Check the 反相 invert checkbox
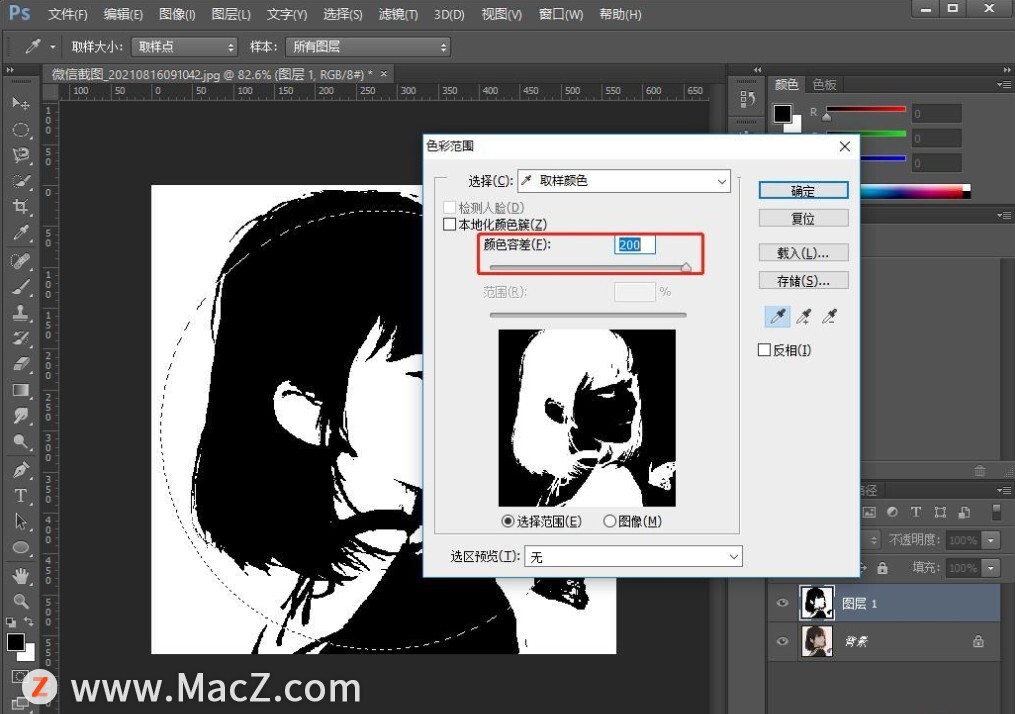1015x714 pixels. point(764,350)
